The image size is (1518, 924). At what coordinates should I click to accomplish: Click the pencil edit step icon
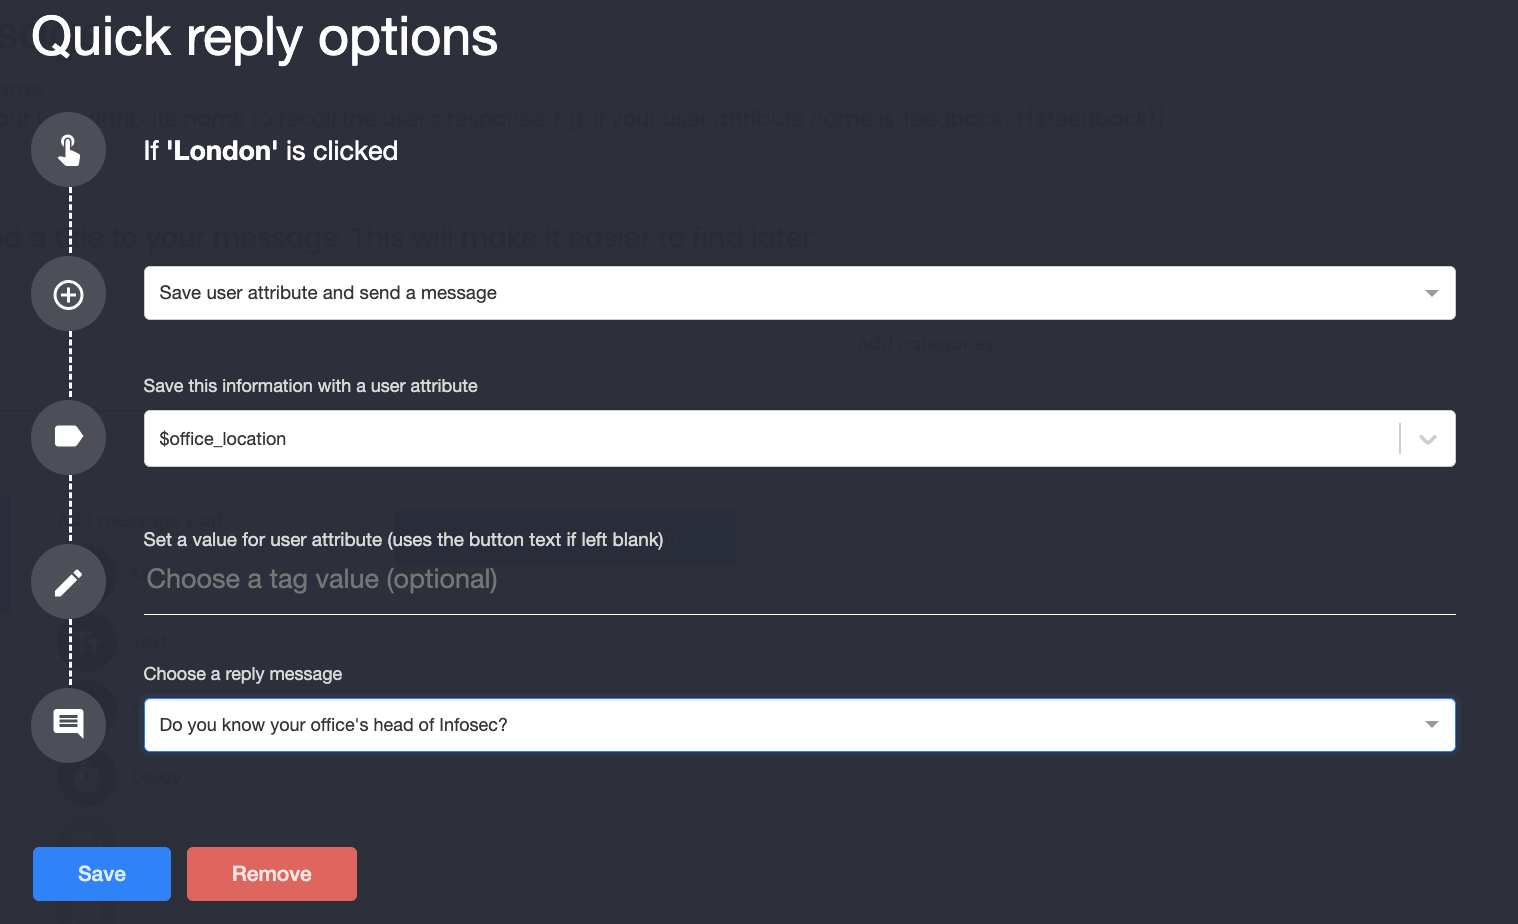point(68,582)
